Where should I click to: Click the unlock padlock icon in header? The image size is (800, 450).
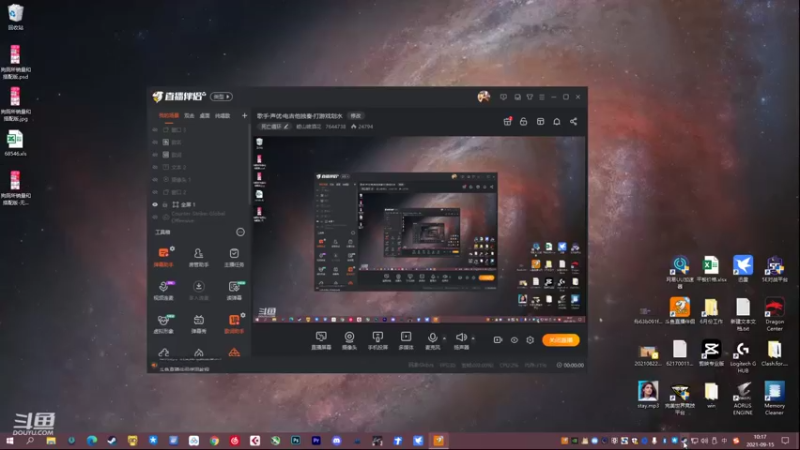[x=523, y=121]
